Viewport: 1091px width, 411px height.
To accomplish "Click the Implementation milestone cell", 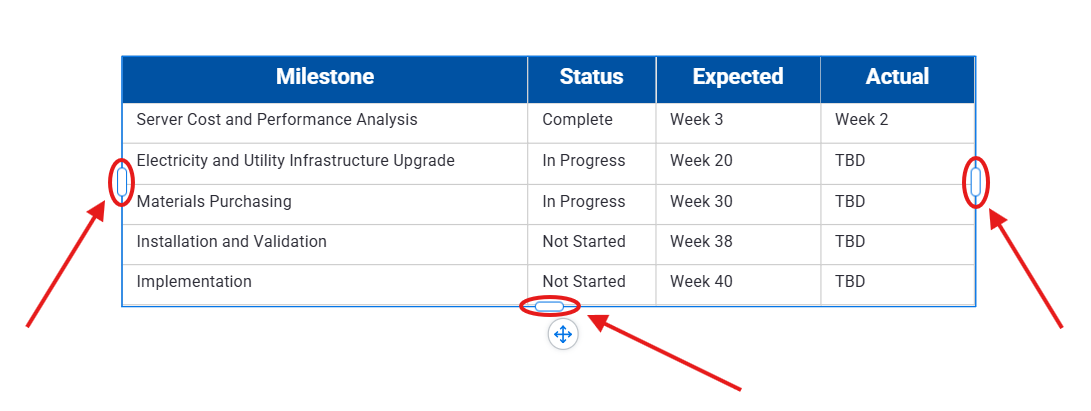I will [x=194, y=282].
